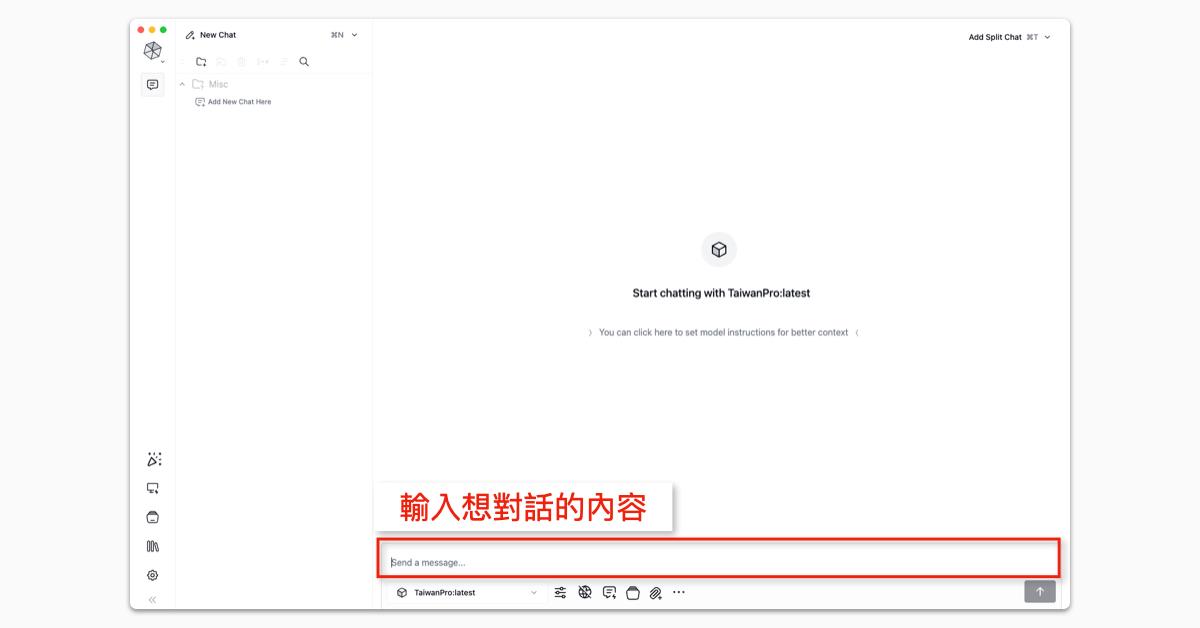Open chat search with the magnifier icon
Image resolution: width=1200 pixels, height=628 pixels.
pyautogui.click(x=304, y=62)
